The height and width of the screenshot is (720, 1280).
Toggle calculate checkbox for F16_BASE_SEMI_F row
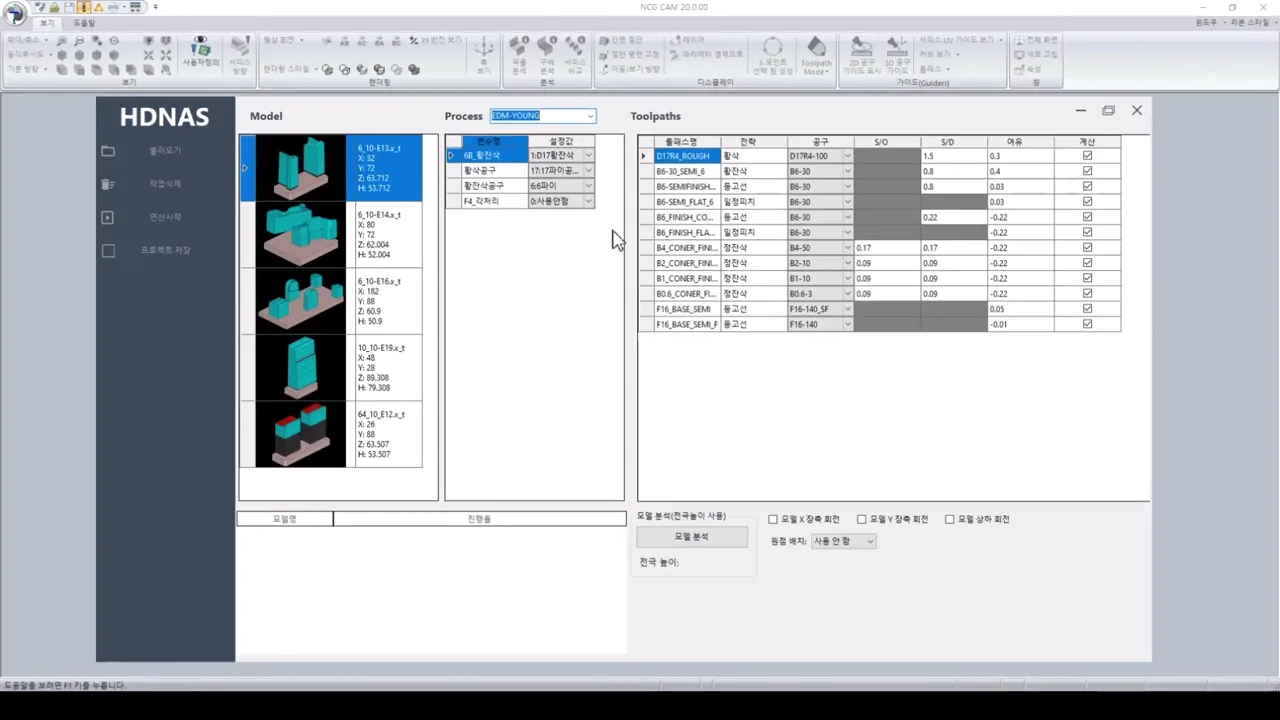coord(1087,324)
